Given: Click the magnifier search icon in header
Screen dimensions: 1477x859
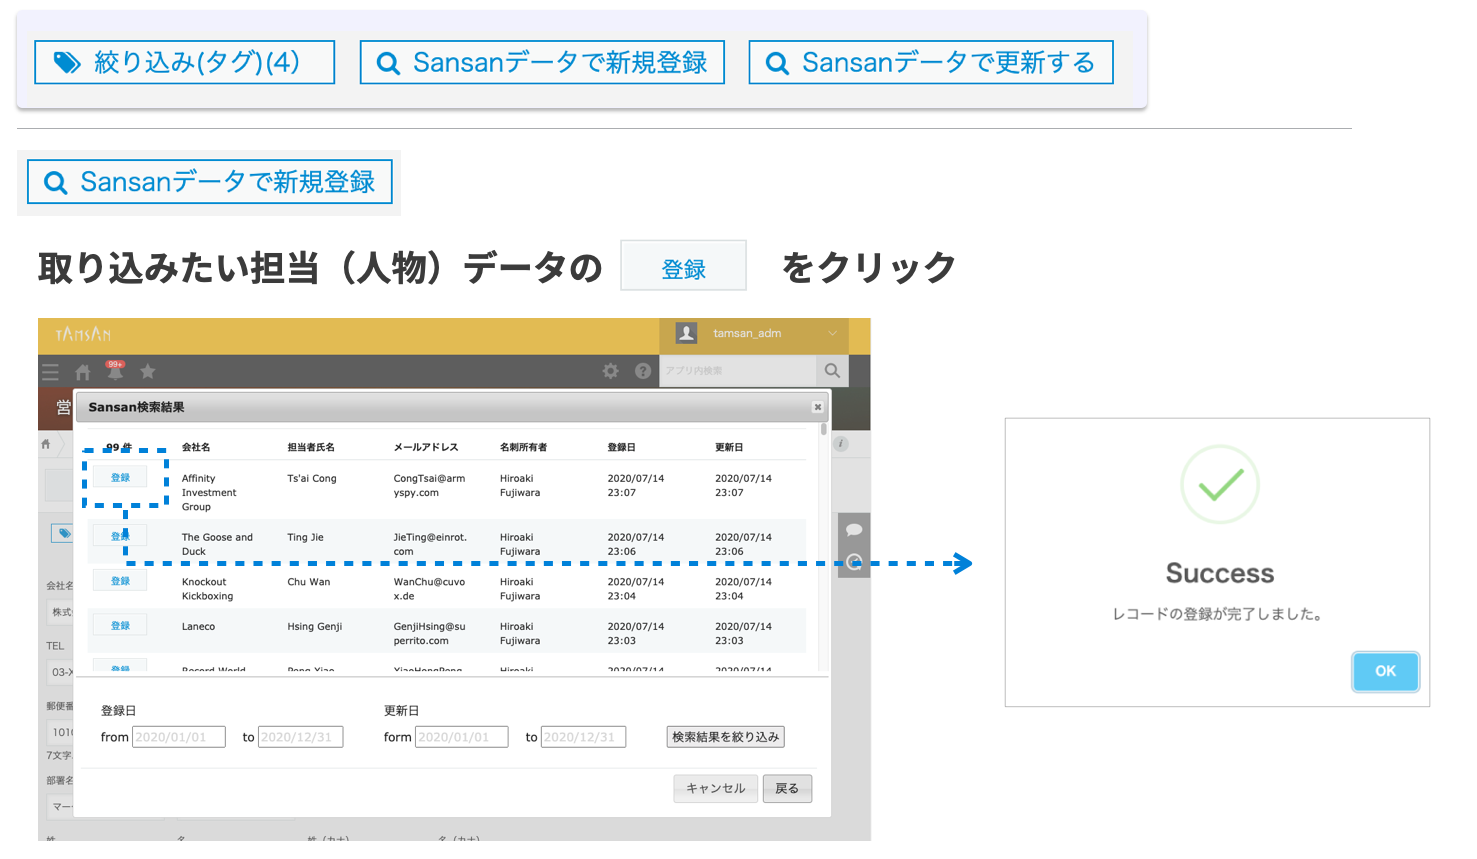Looking at the screenshot, I should (832, 371).
